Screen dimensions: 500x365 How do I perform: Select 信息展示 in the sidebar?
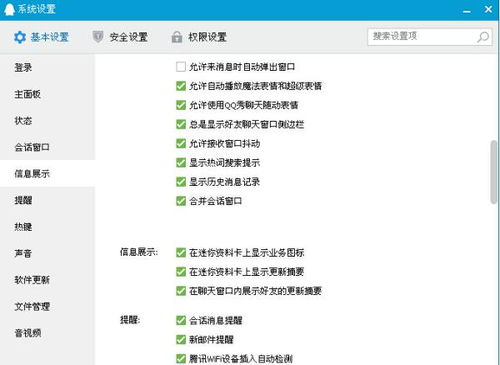(x=47, y=173)
